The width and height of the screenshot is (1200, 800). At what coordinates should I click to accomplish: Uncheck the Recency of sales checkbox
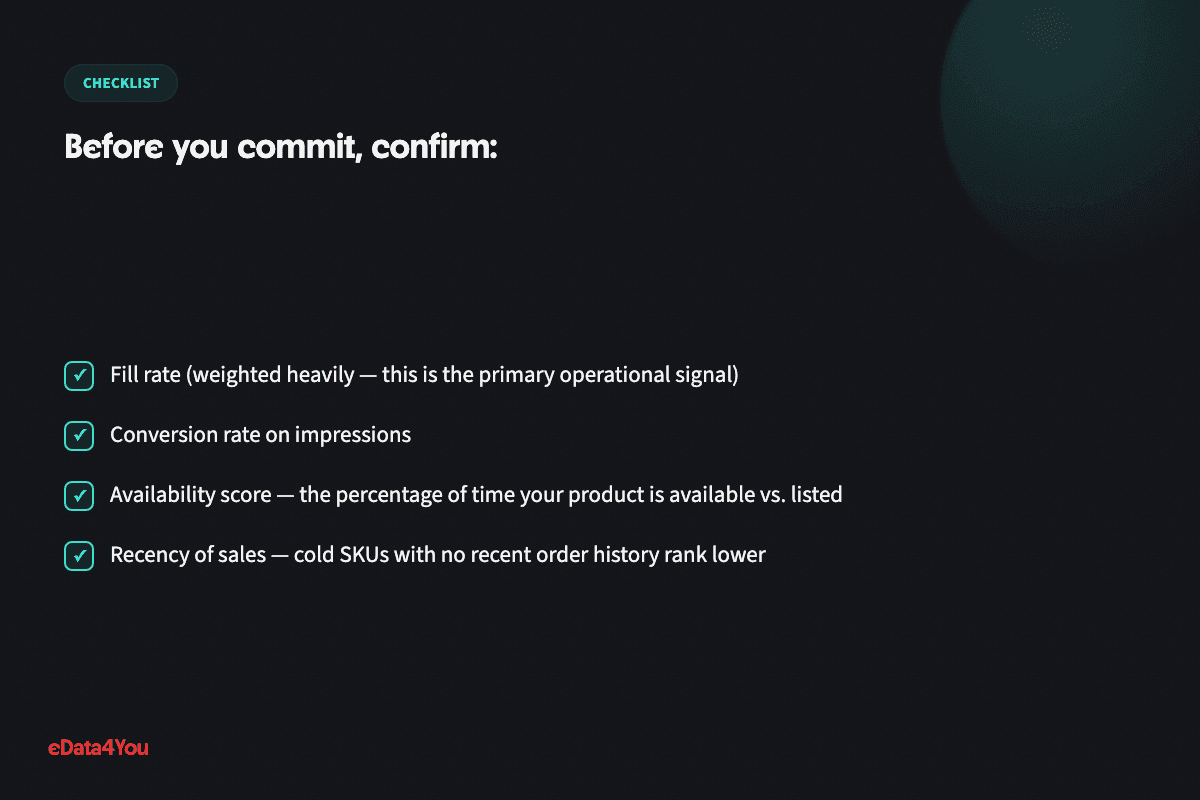click(79, 556)
